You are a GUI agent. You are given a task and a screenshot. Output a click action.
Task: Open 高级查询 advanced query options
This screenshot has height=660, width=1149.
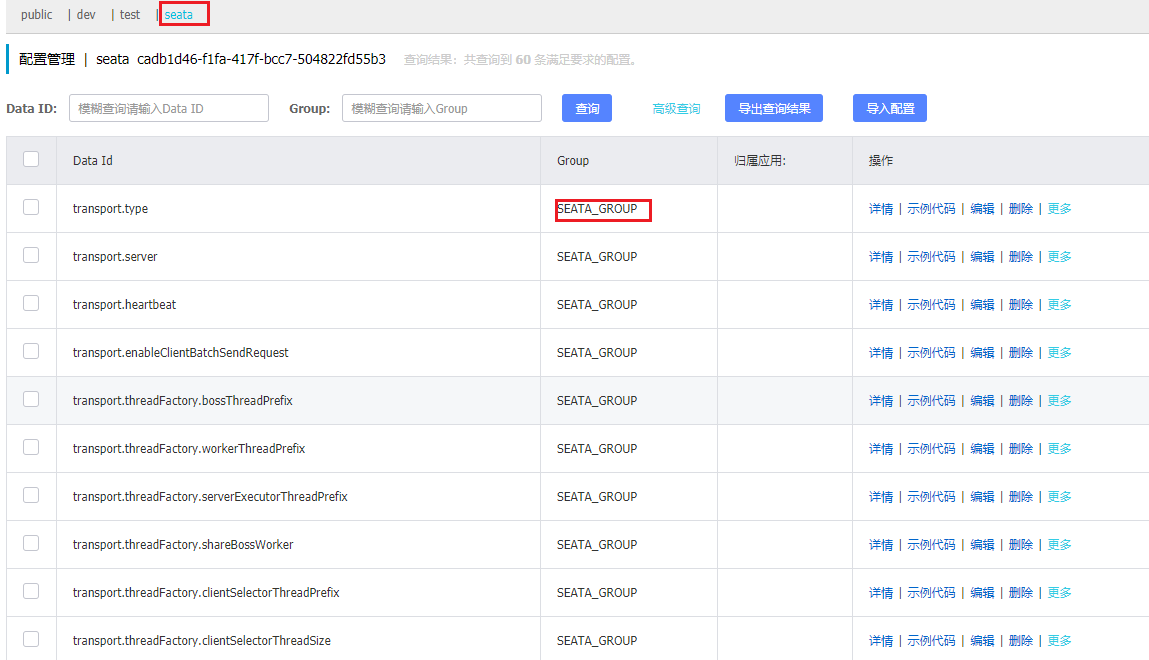[676, 109]
